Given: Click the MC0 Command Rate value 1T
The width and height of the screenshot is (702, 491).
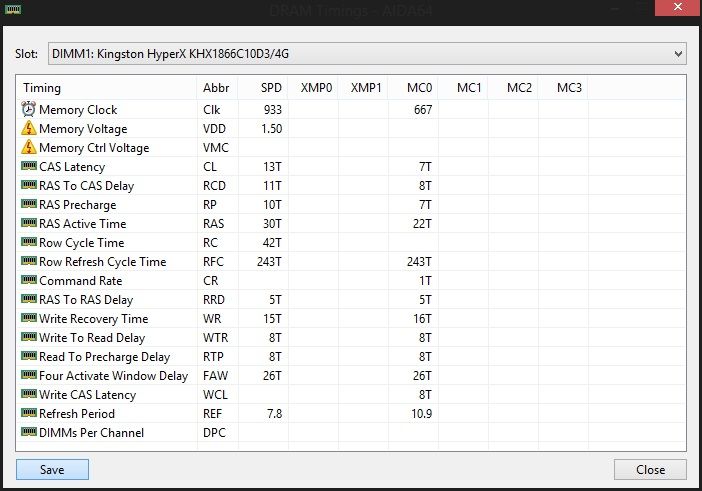Looking at the screenshot, I should click(425, 281).
